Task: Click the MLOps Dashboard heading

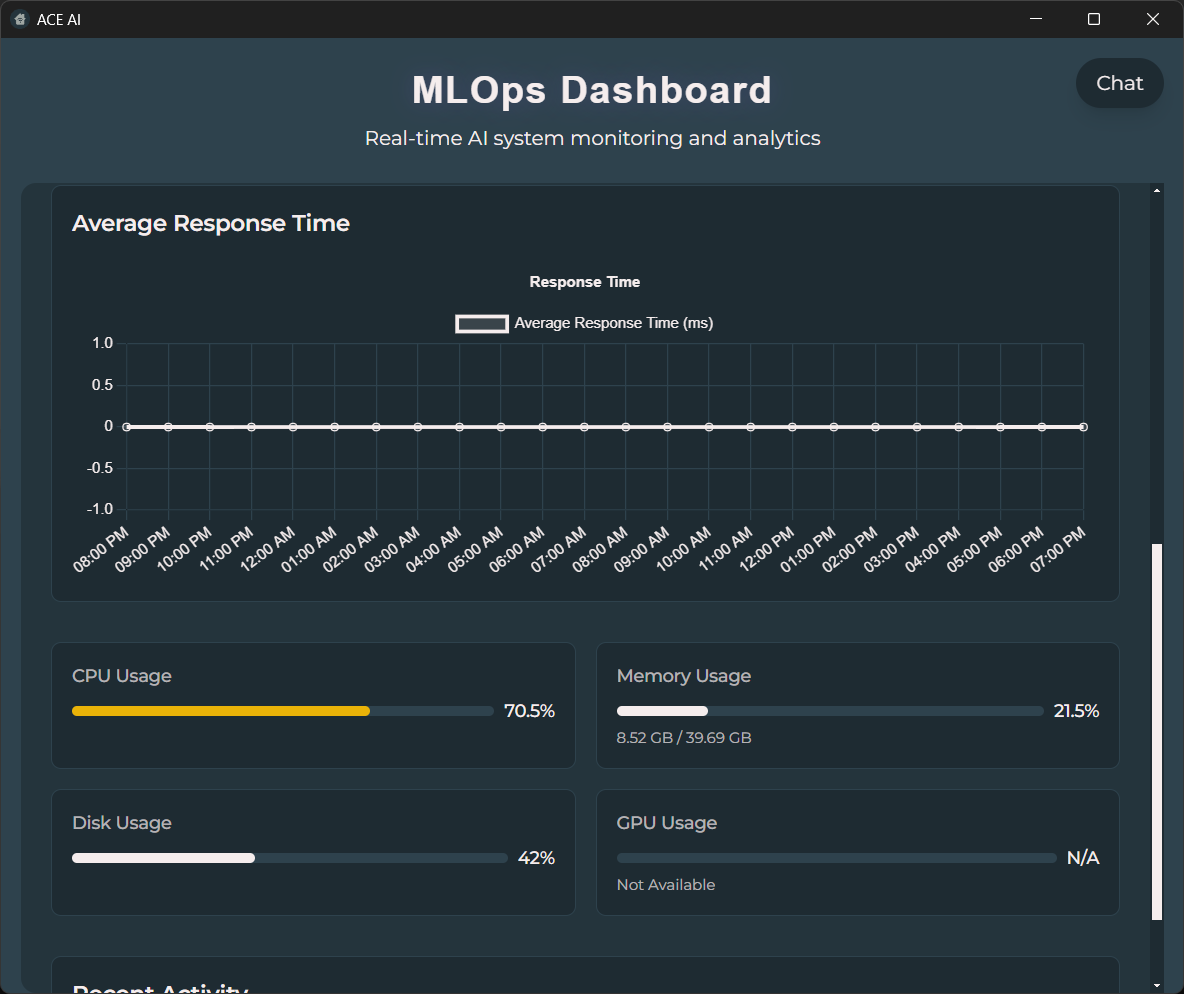Action: [x=591, y=90]
